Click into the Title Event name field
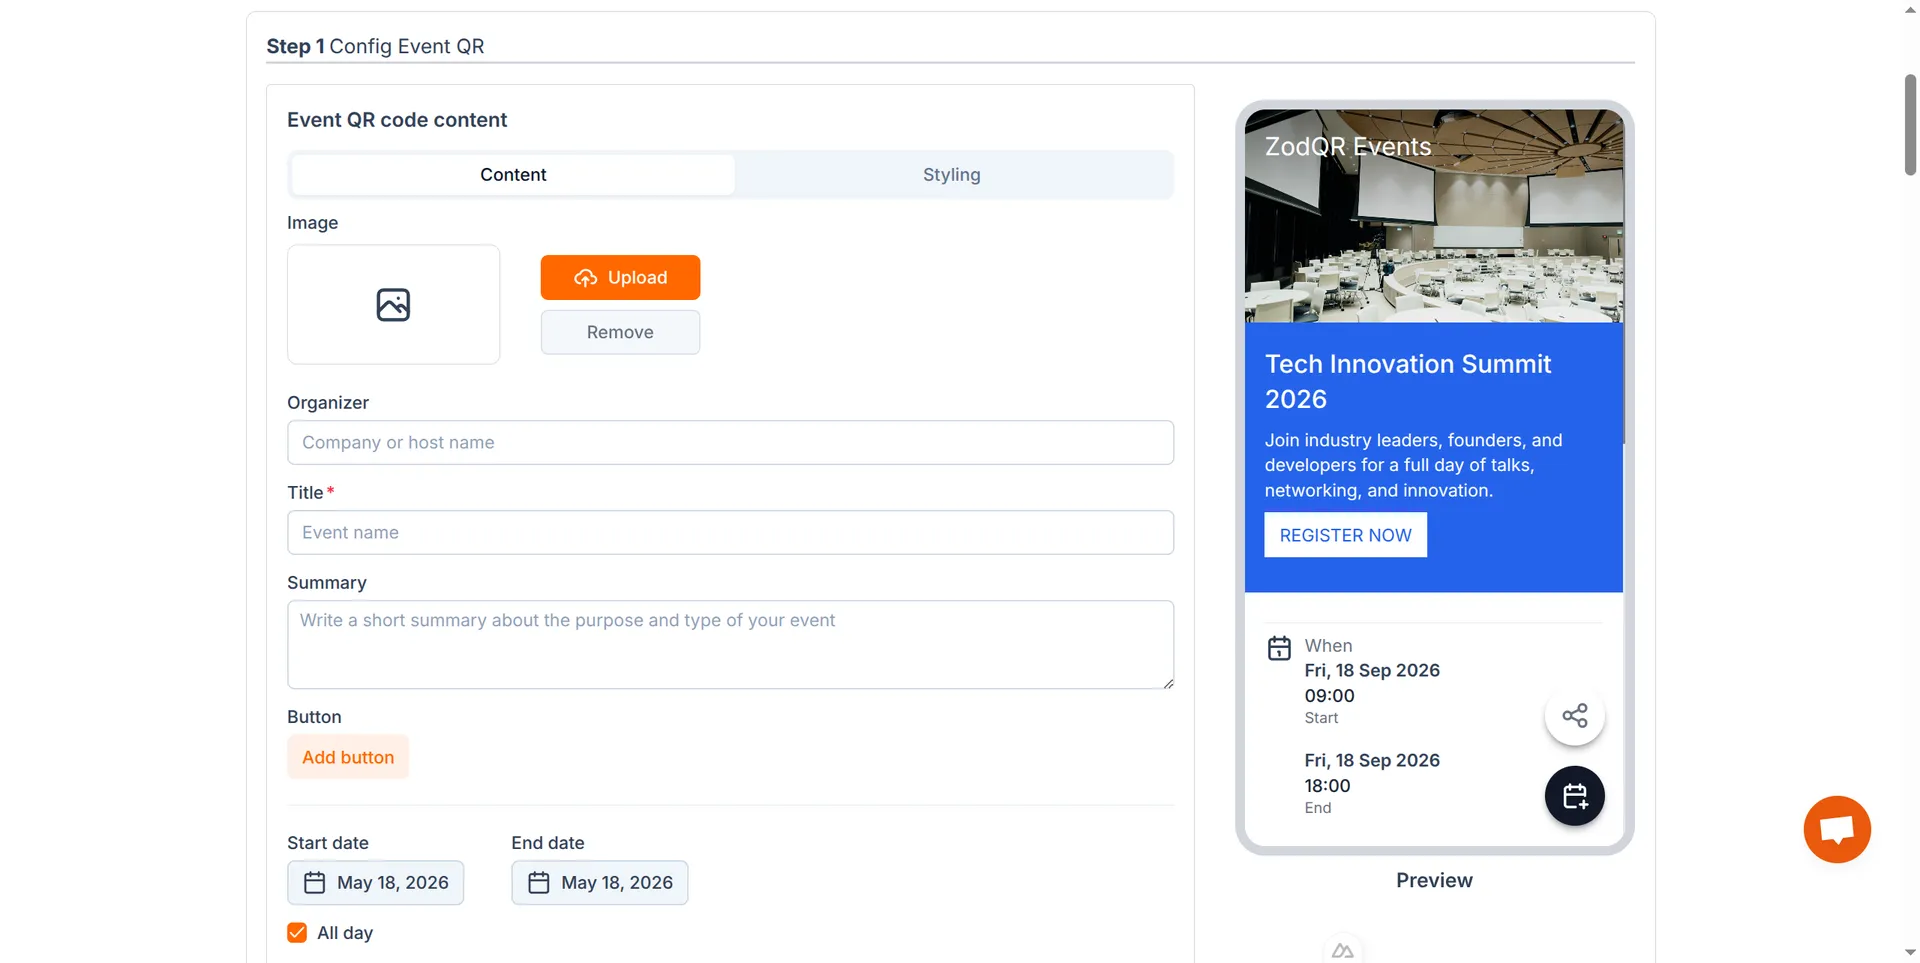Image resolution: width=1920 pixels, height=963 pixels. [730, 532]
